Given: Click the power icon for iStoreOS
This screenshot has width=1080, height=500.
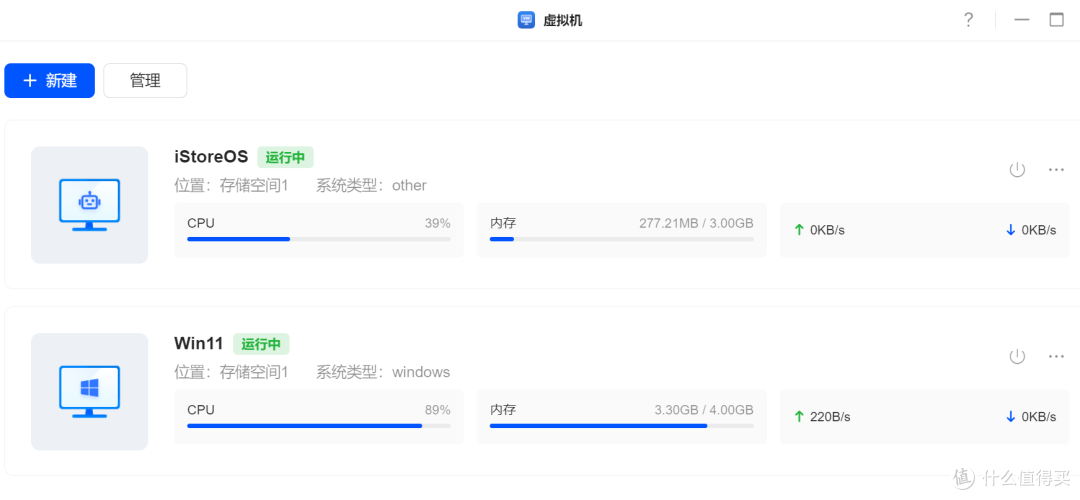Looking at the screenshot, I should [1017, 169].
